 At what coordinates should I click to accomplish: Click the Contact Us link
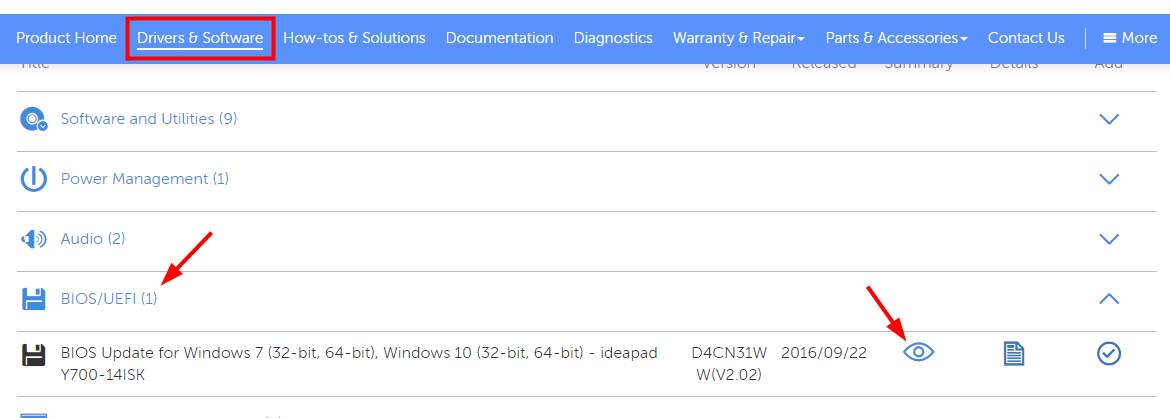pos(1026,37)
